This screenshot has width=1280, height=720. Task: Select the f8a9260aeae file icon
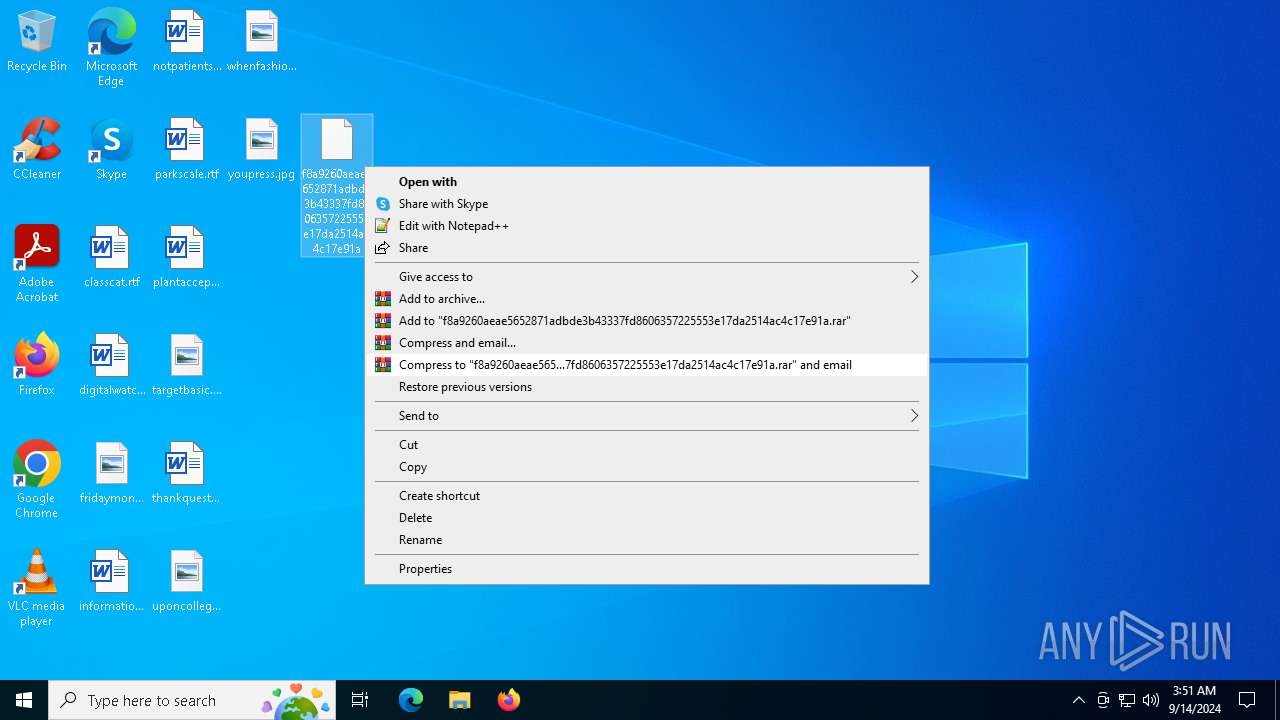coord(337,186)
